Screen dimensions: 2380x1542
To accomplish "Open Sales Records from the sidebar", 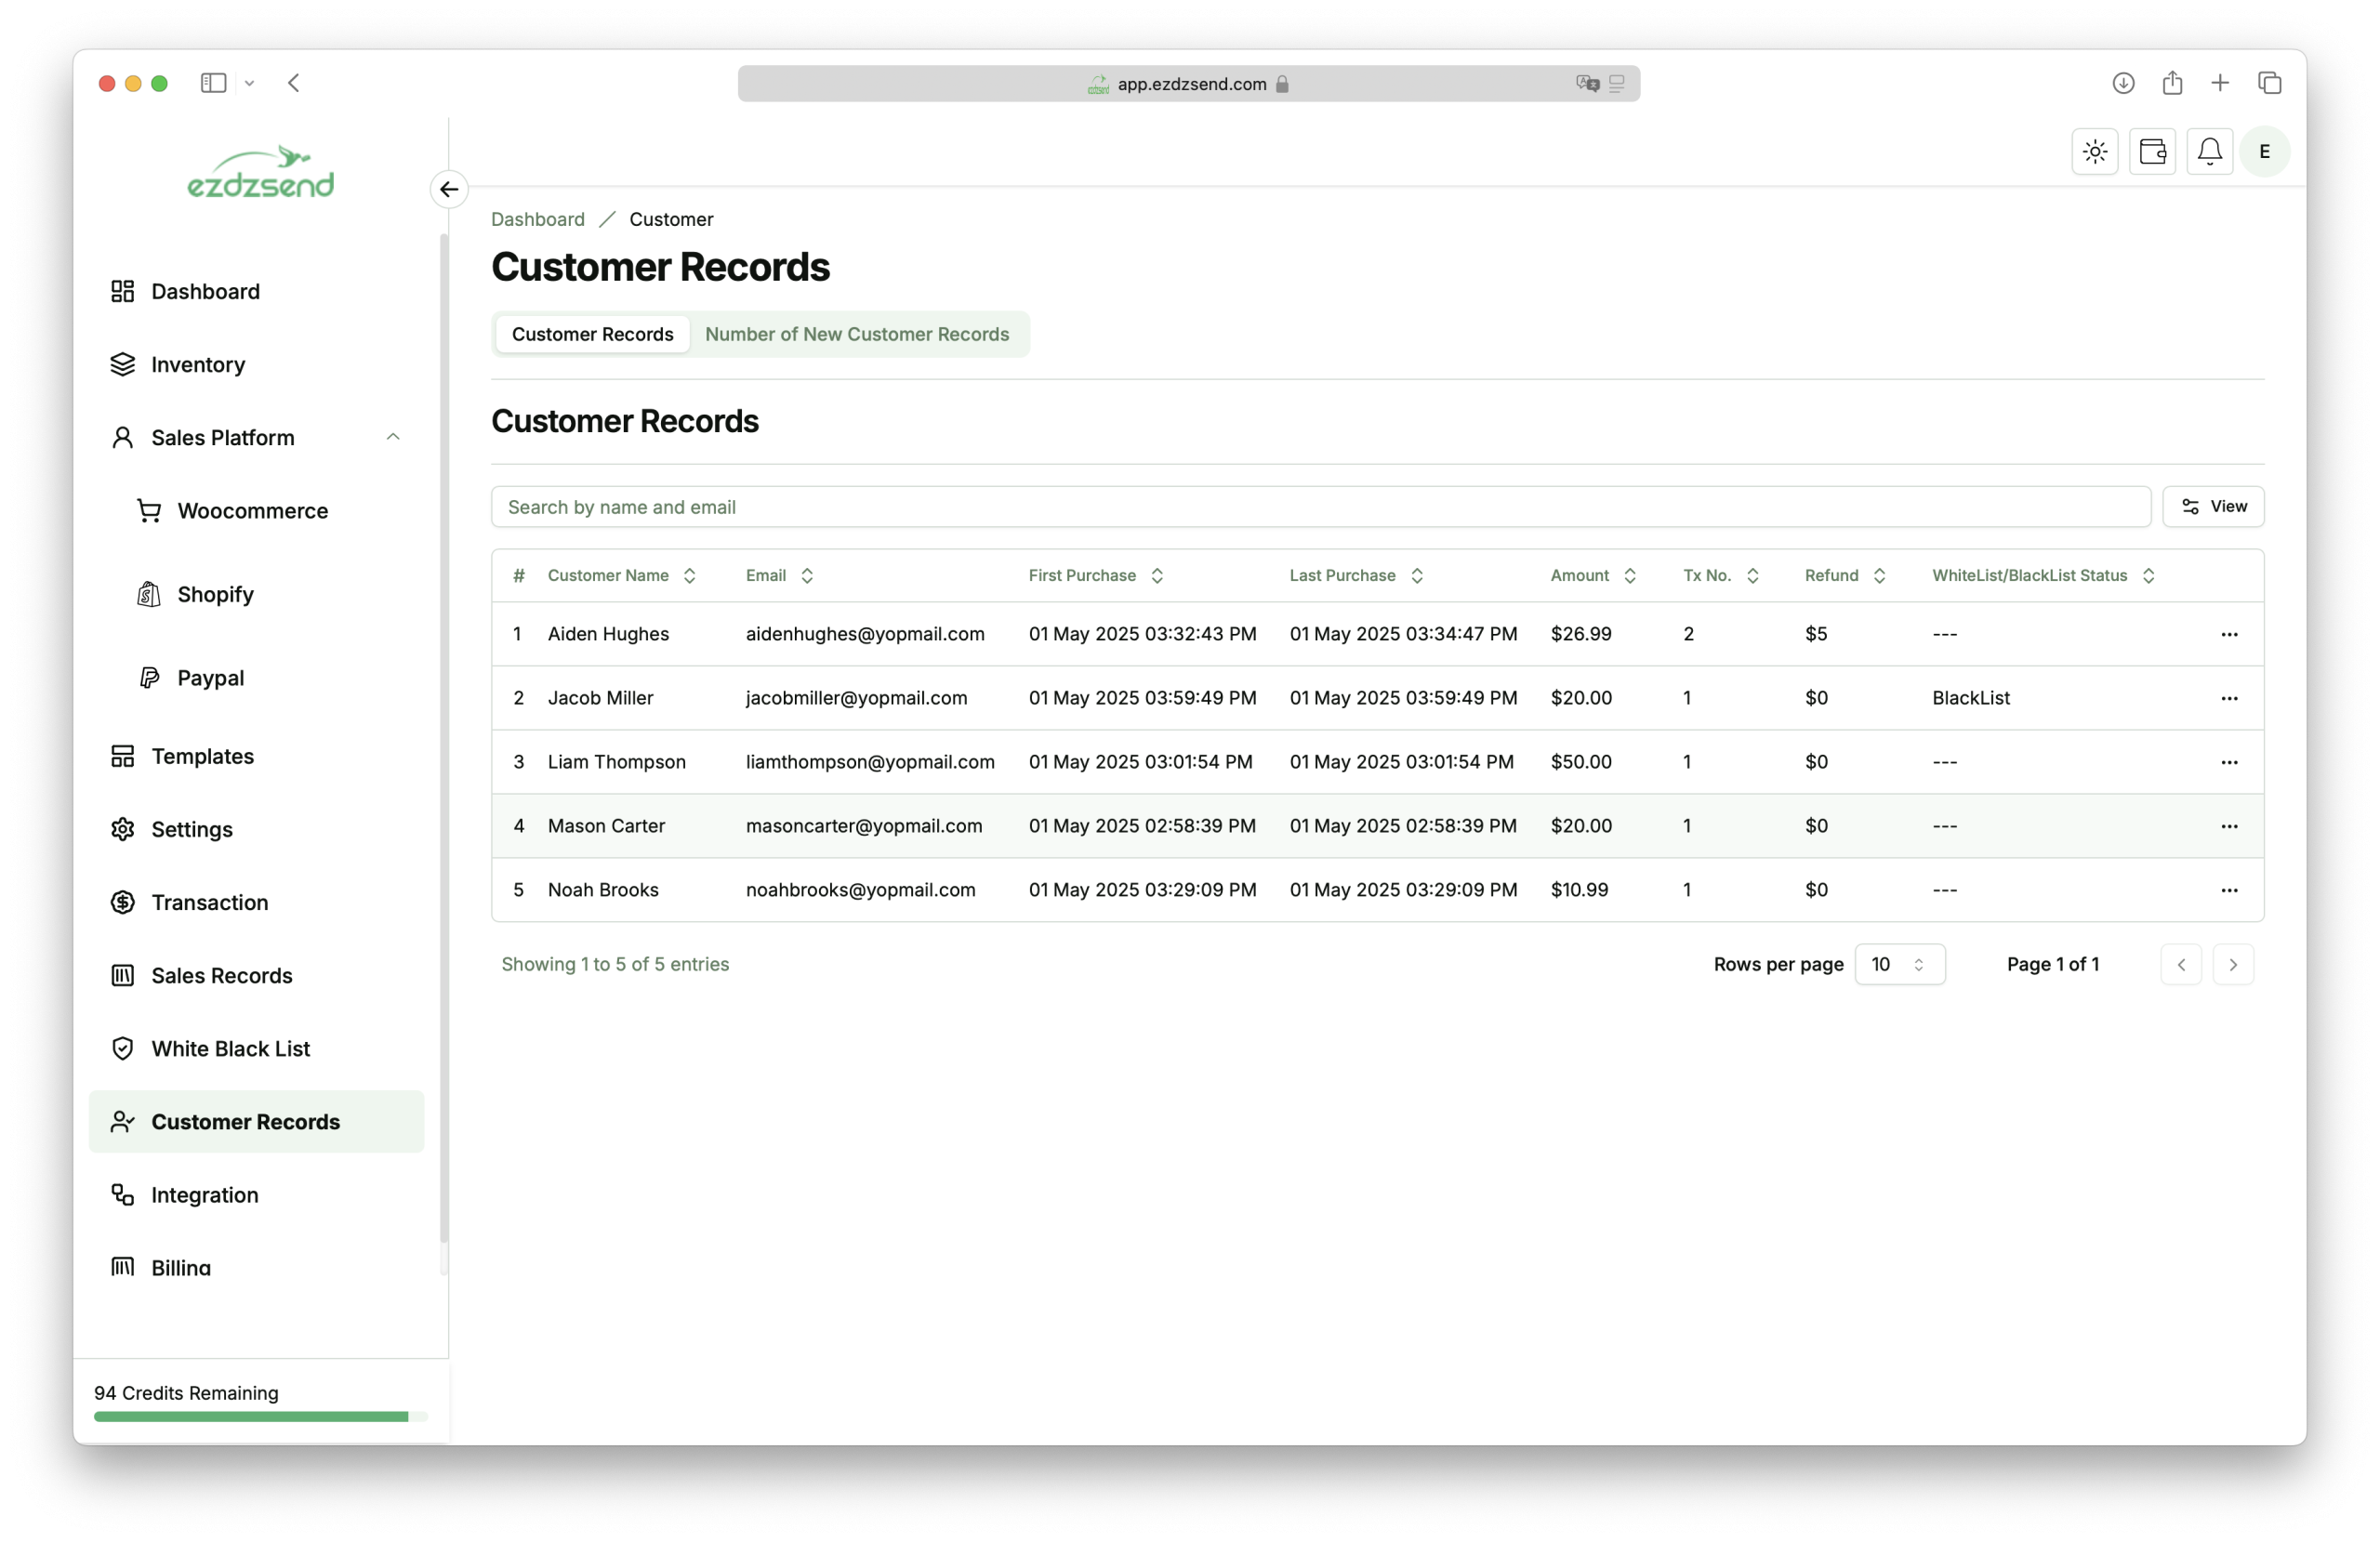I will coord(221,975).
